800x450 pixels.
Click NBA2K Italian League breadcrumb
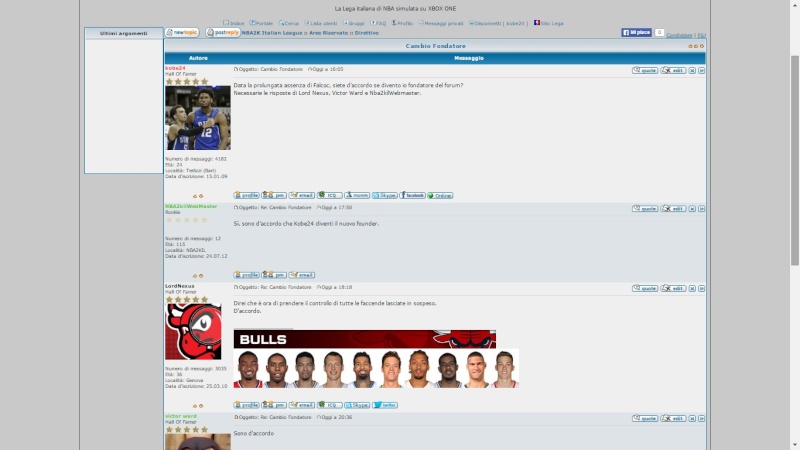[x=272, y=33]
